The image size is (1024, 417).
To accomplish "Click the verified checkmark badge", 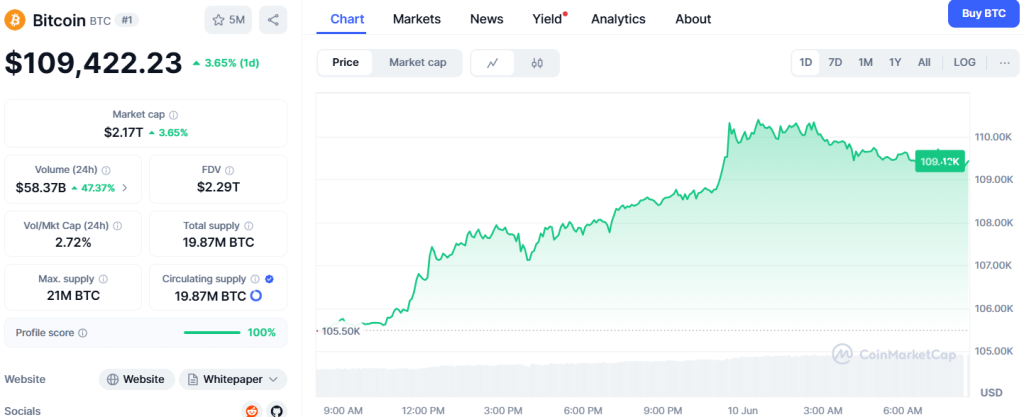I will (270, 279).
